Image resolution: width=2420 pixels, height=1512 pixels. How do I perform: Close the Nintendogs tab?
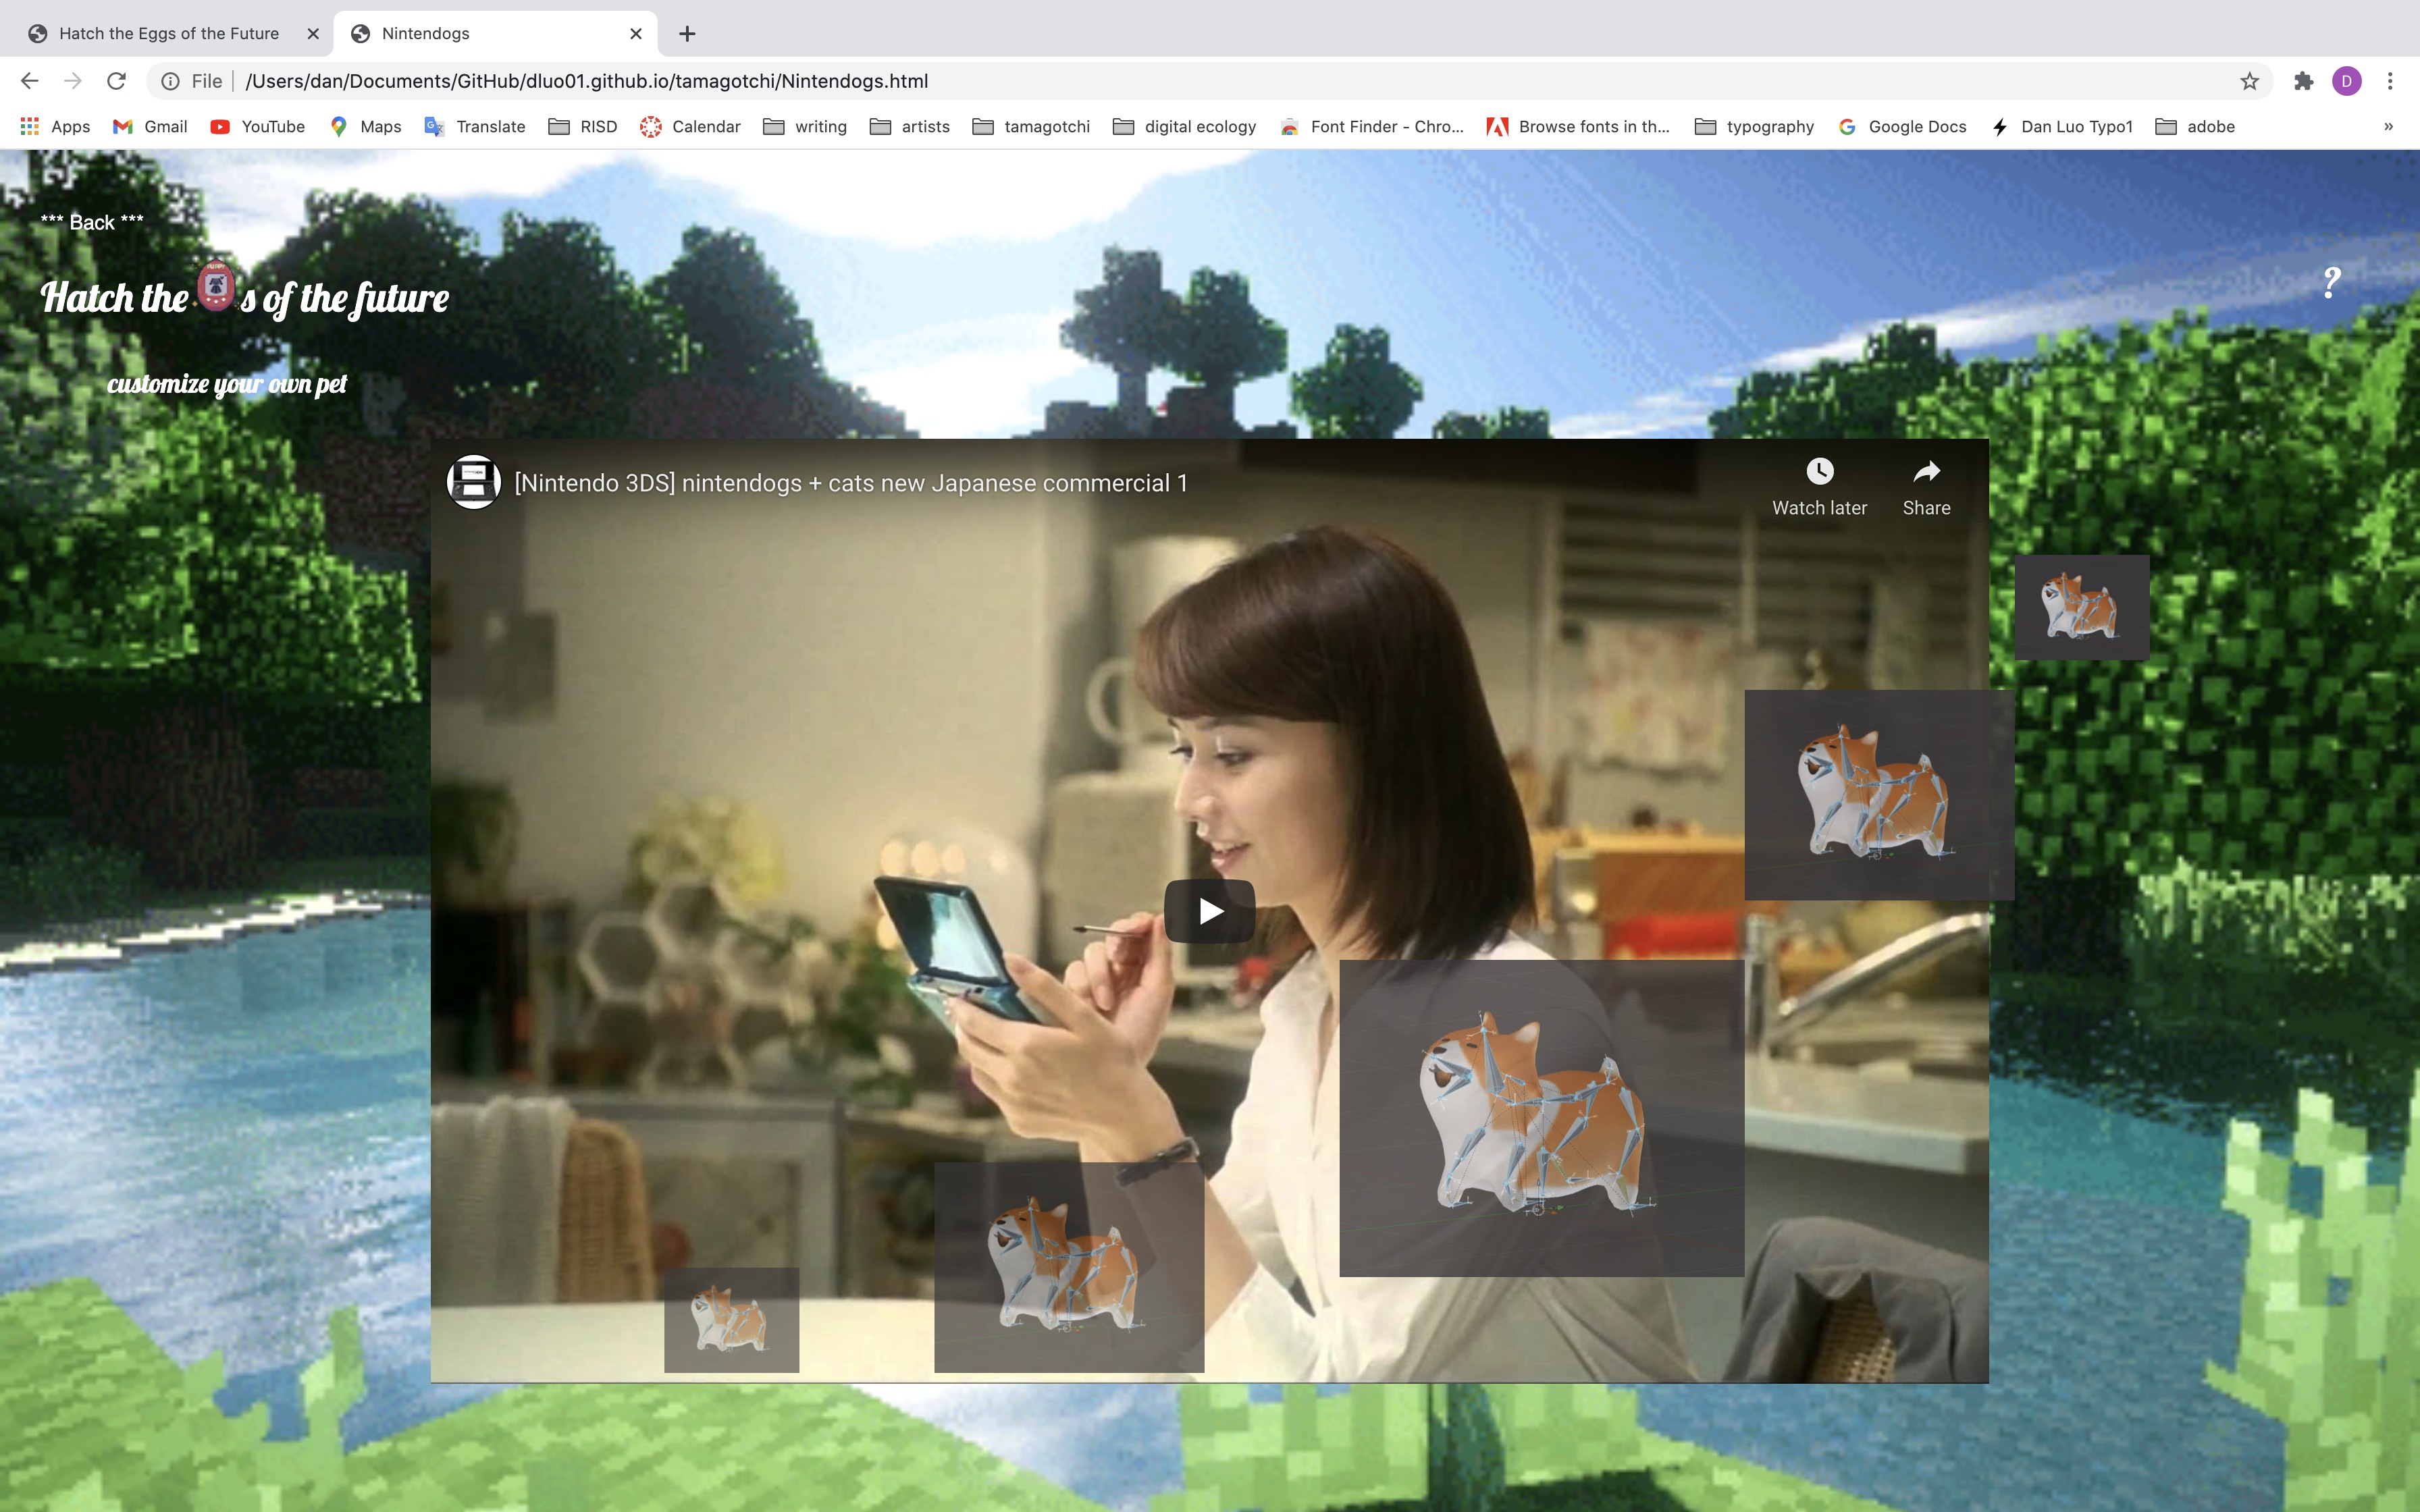(636, 34)
